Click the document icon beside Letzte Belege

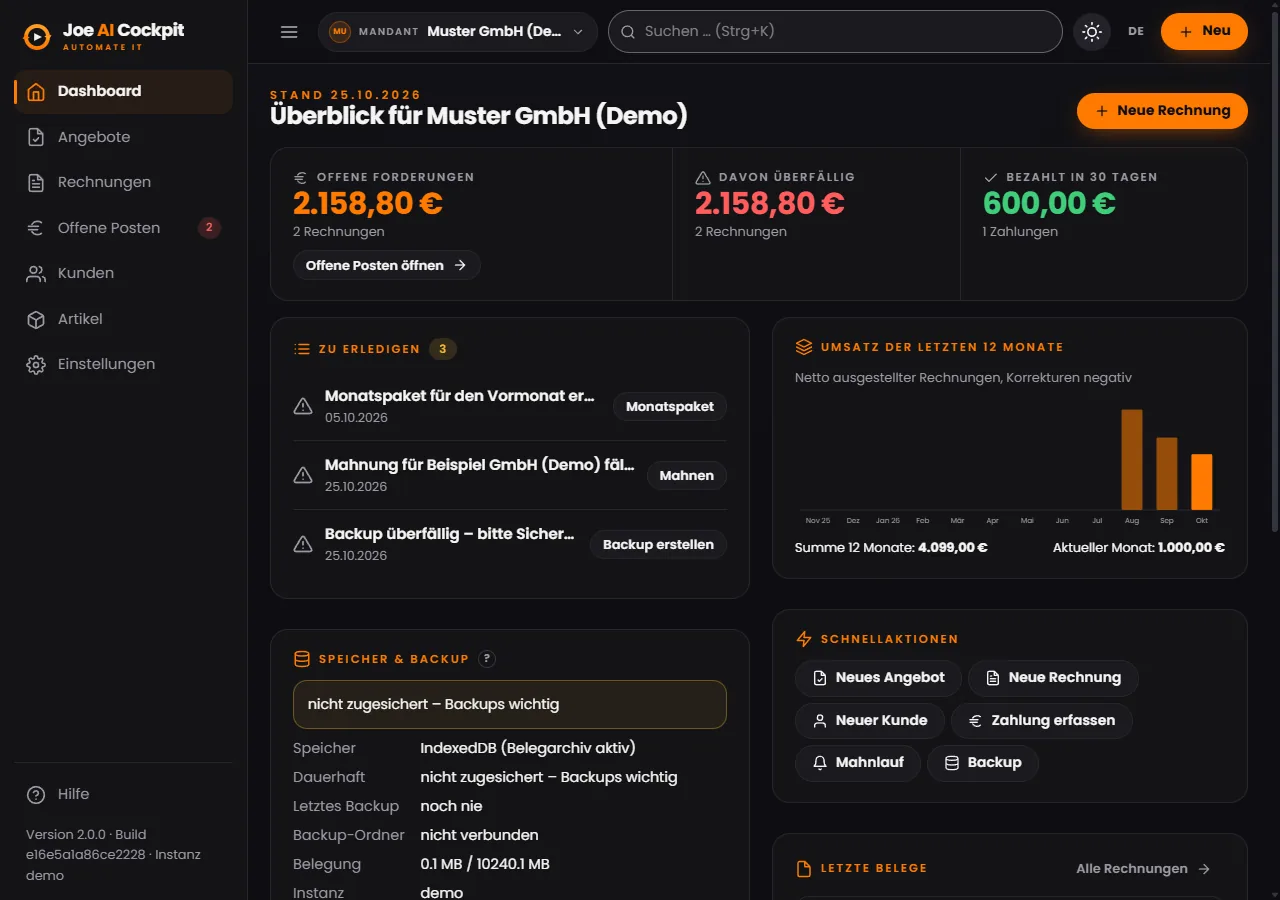[x=804, y=869]
